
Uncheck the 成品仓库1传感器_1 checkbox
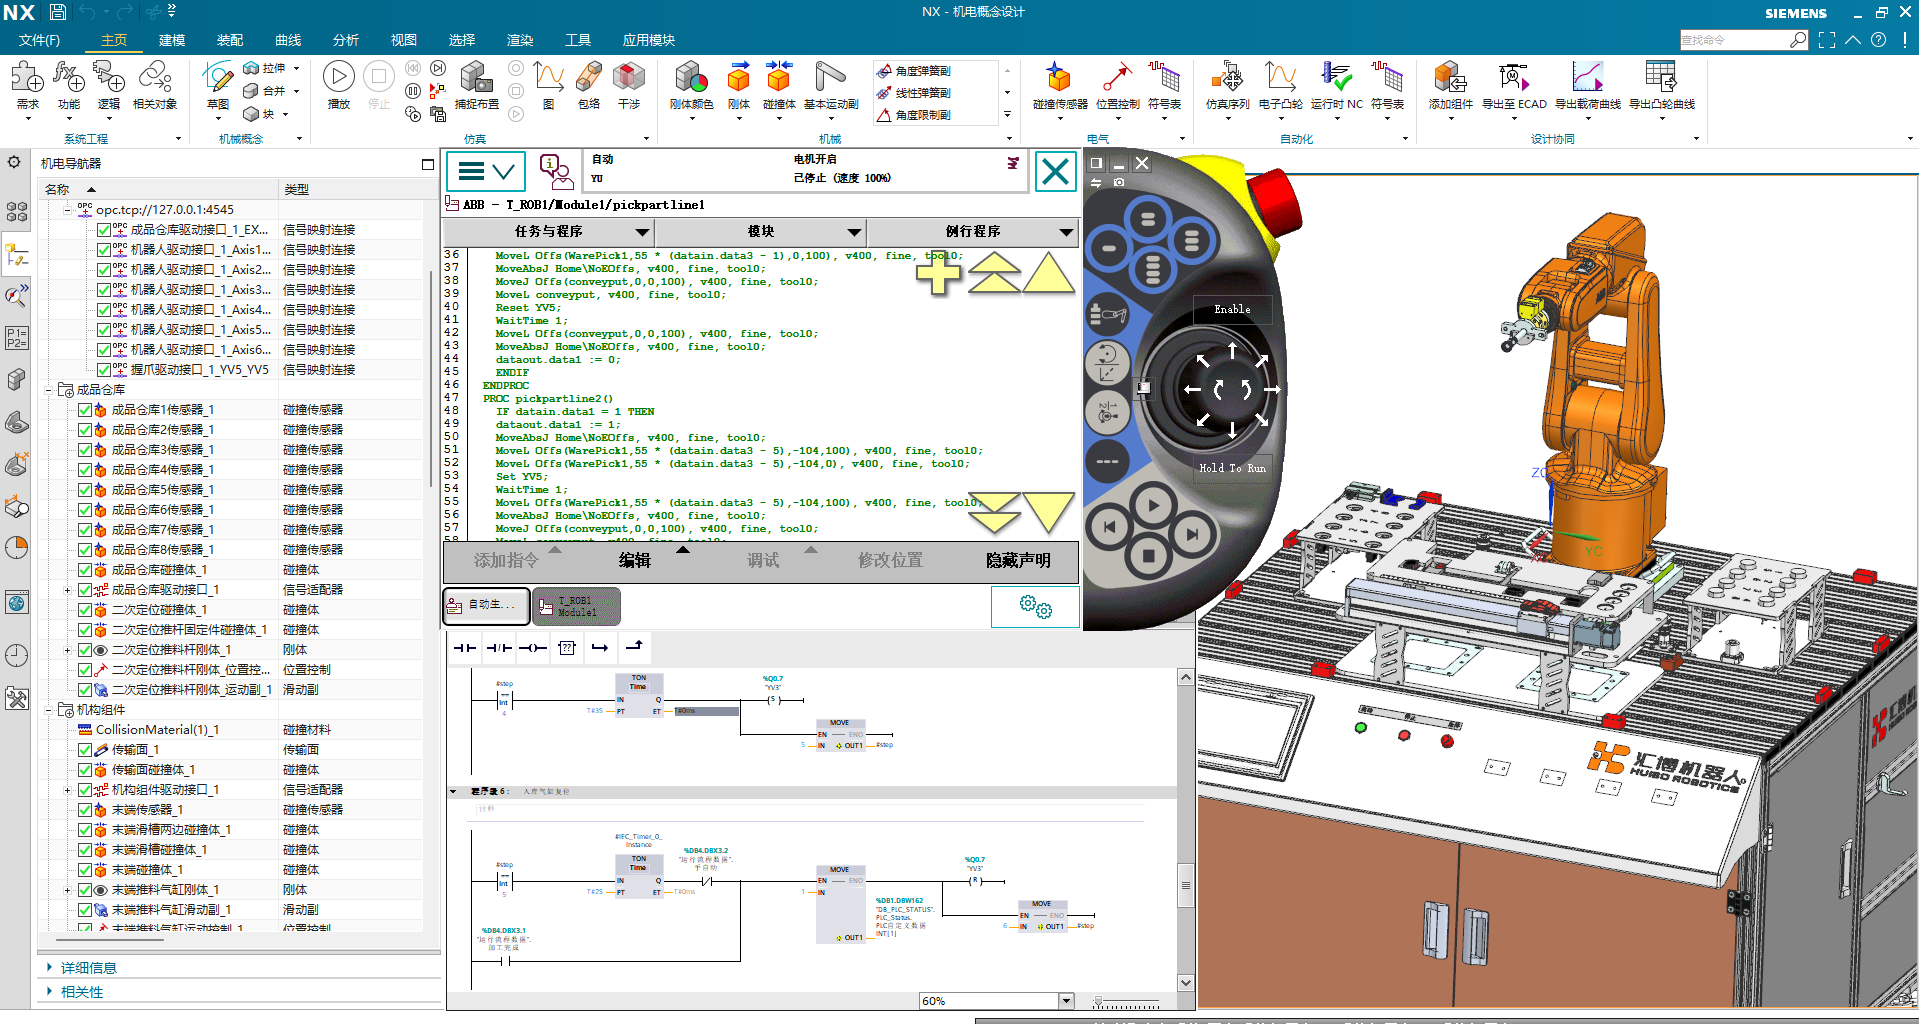click(85, 410)
